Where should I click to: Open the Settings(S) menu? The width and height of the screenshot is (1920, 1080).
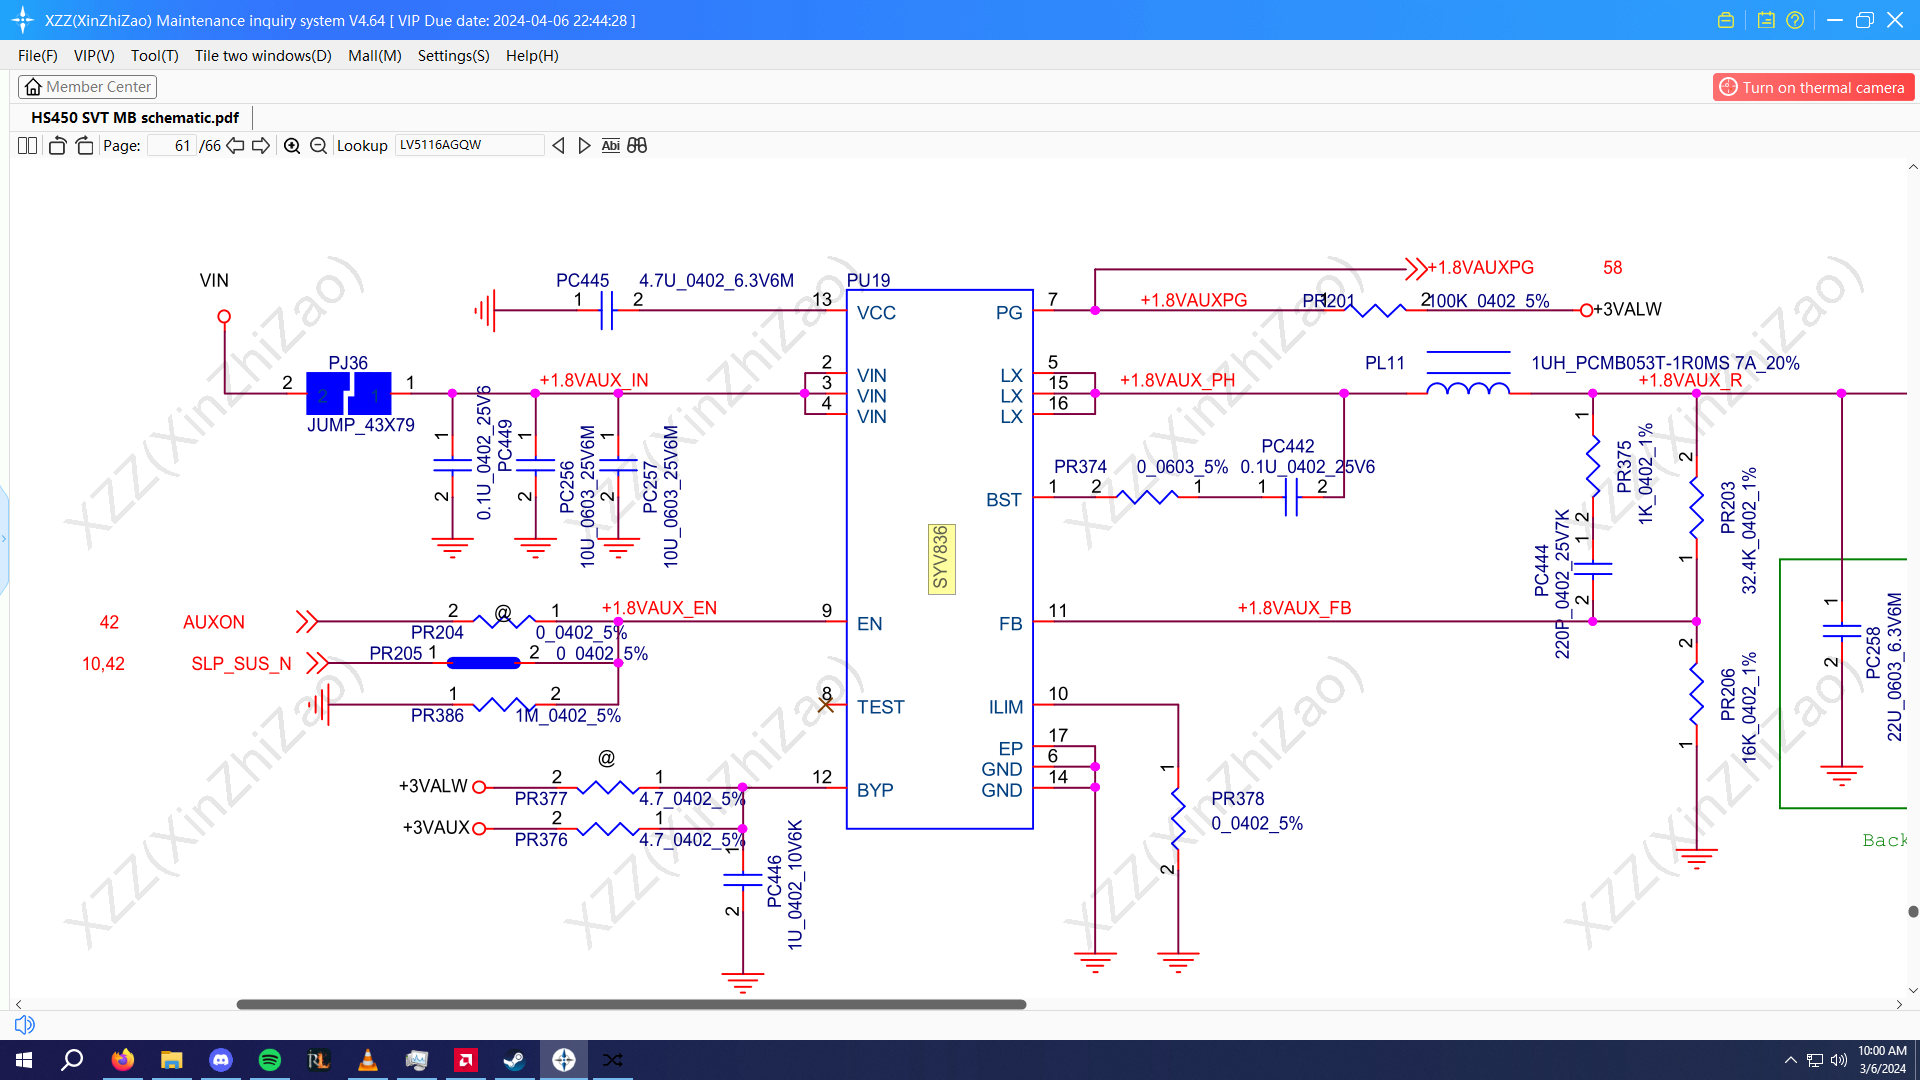click(x=453, y=56)
